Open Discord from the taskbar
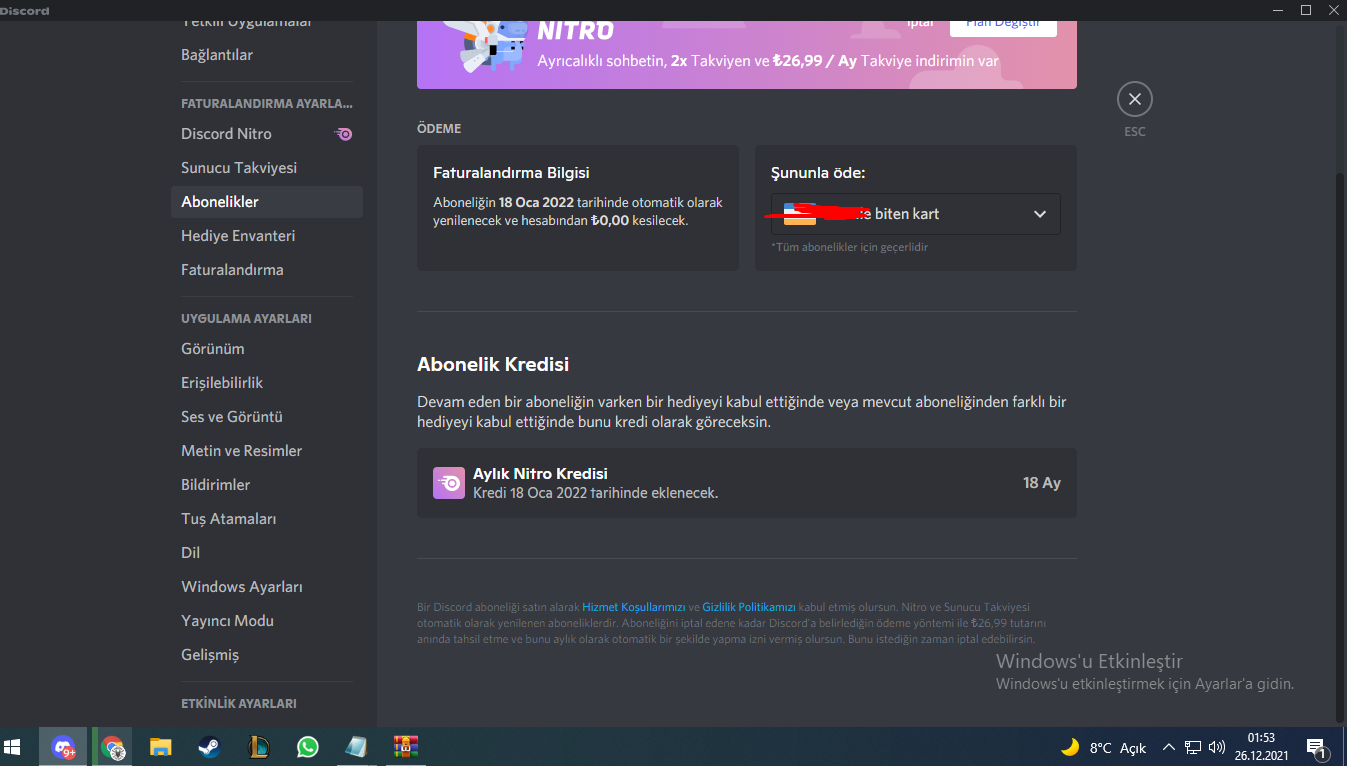The image size is (1347, 766). (64, 747)
